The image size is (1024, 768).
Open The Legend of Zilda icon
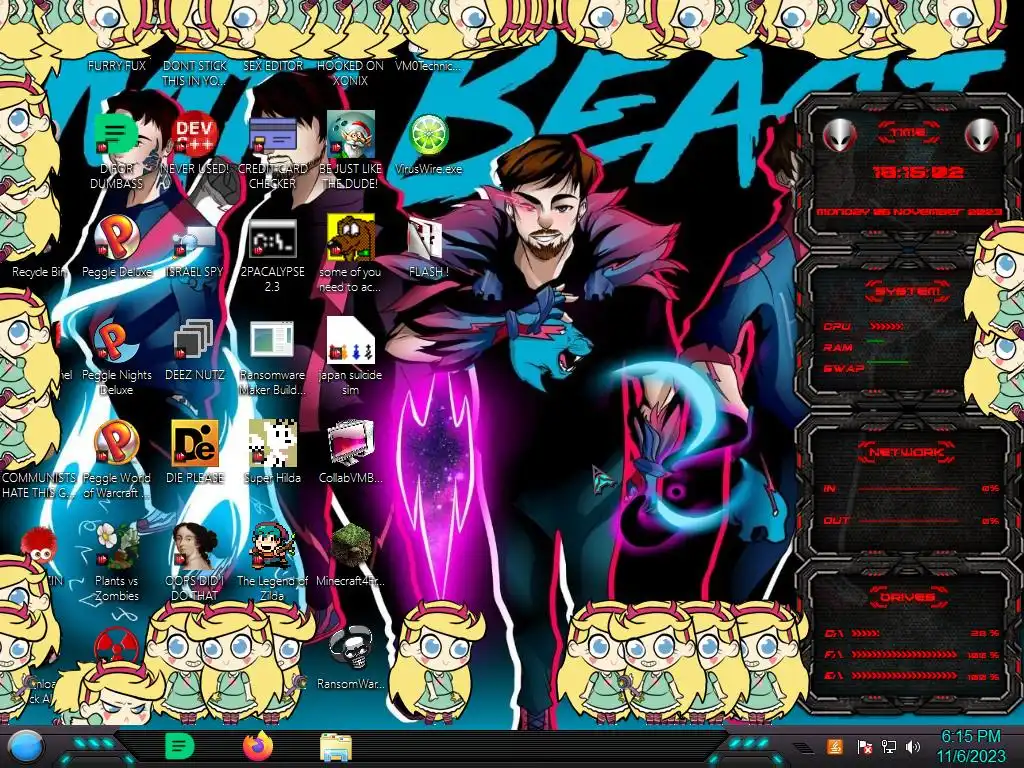tap(272, 546)
